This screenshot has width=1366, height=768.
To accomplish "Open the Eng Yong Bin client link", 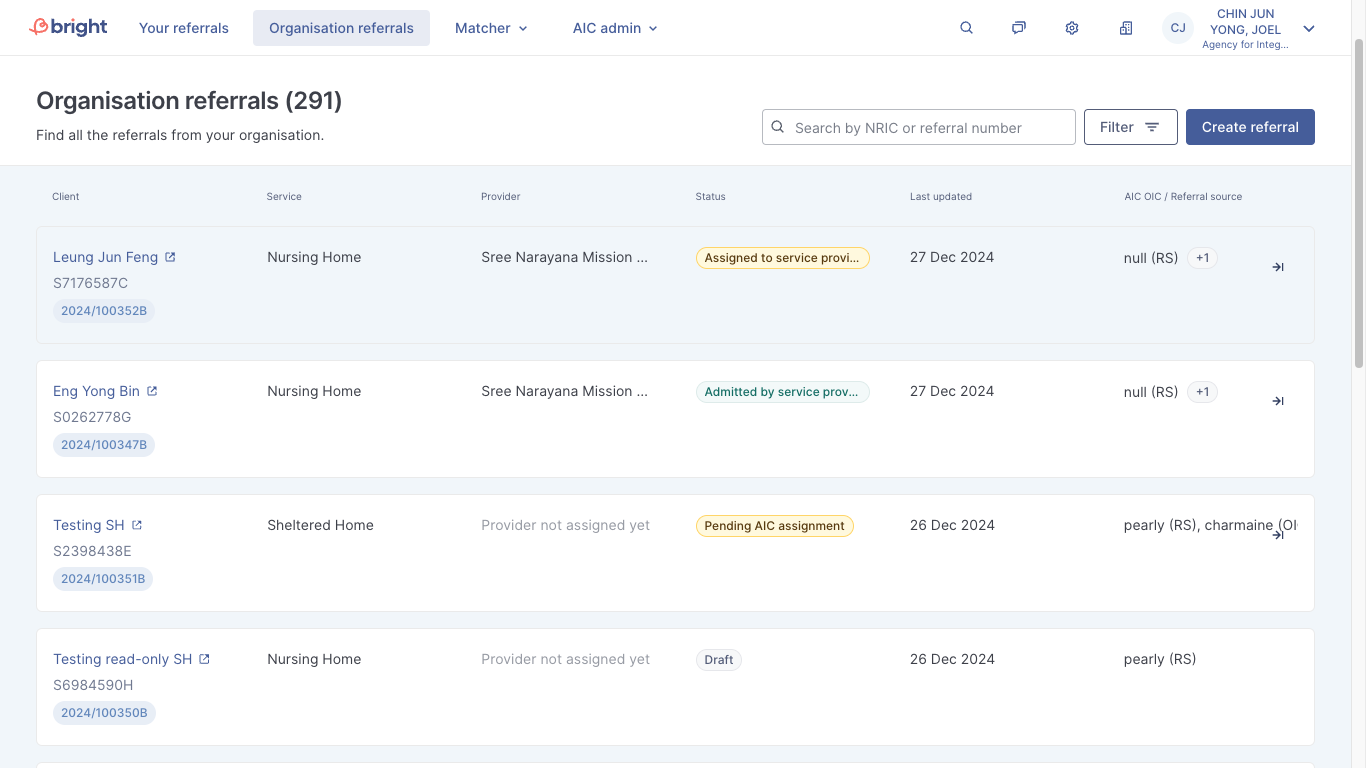I will (x=96, y=391).
